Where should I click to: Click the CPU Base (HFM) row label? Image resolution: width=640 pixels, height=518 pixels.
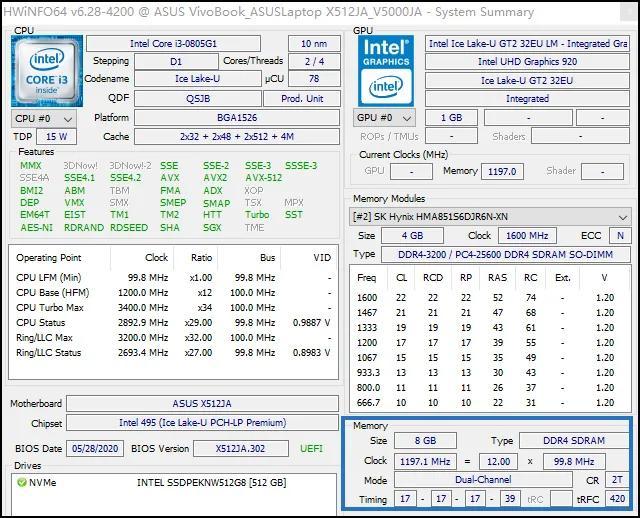point(53,293)
